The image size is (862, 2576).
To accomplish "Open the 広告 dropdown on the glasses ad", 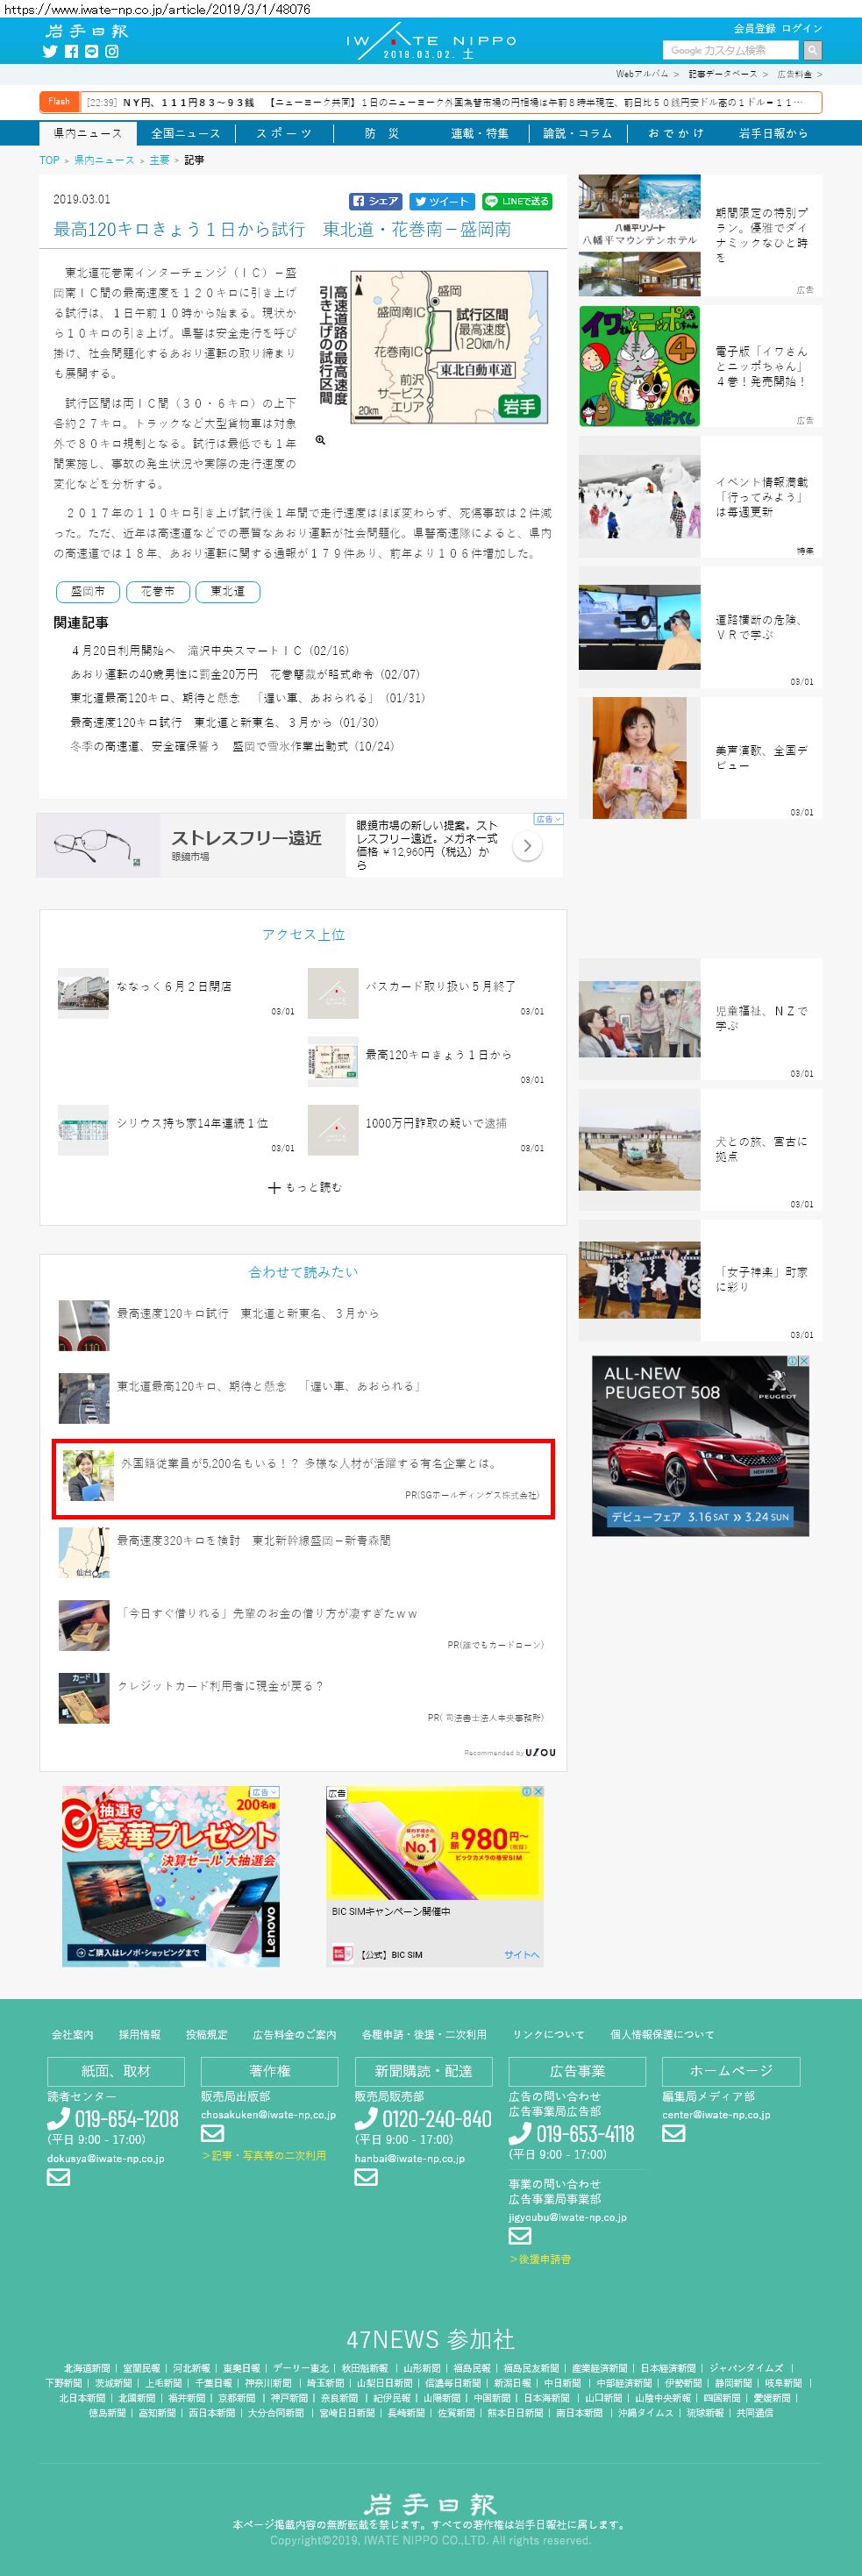I will (548, 819).
